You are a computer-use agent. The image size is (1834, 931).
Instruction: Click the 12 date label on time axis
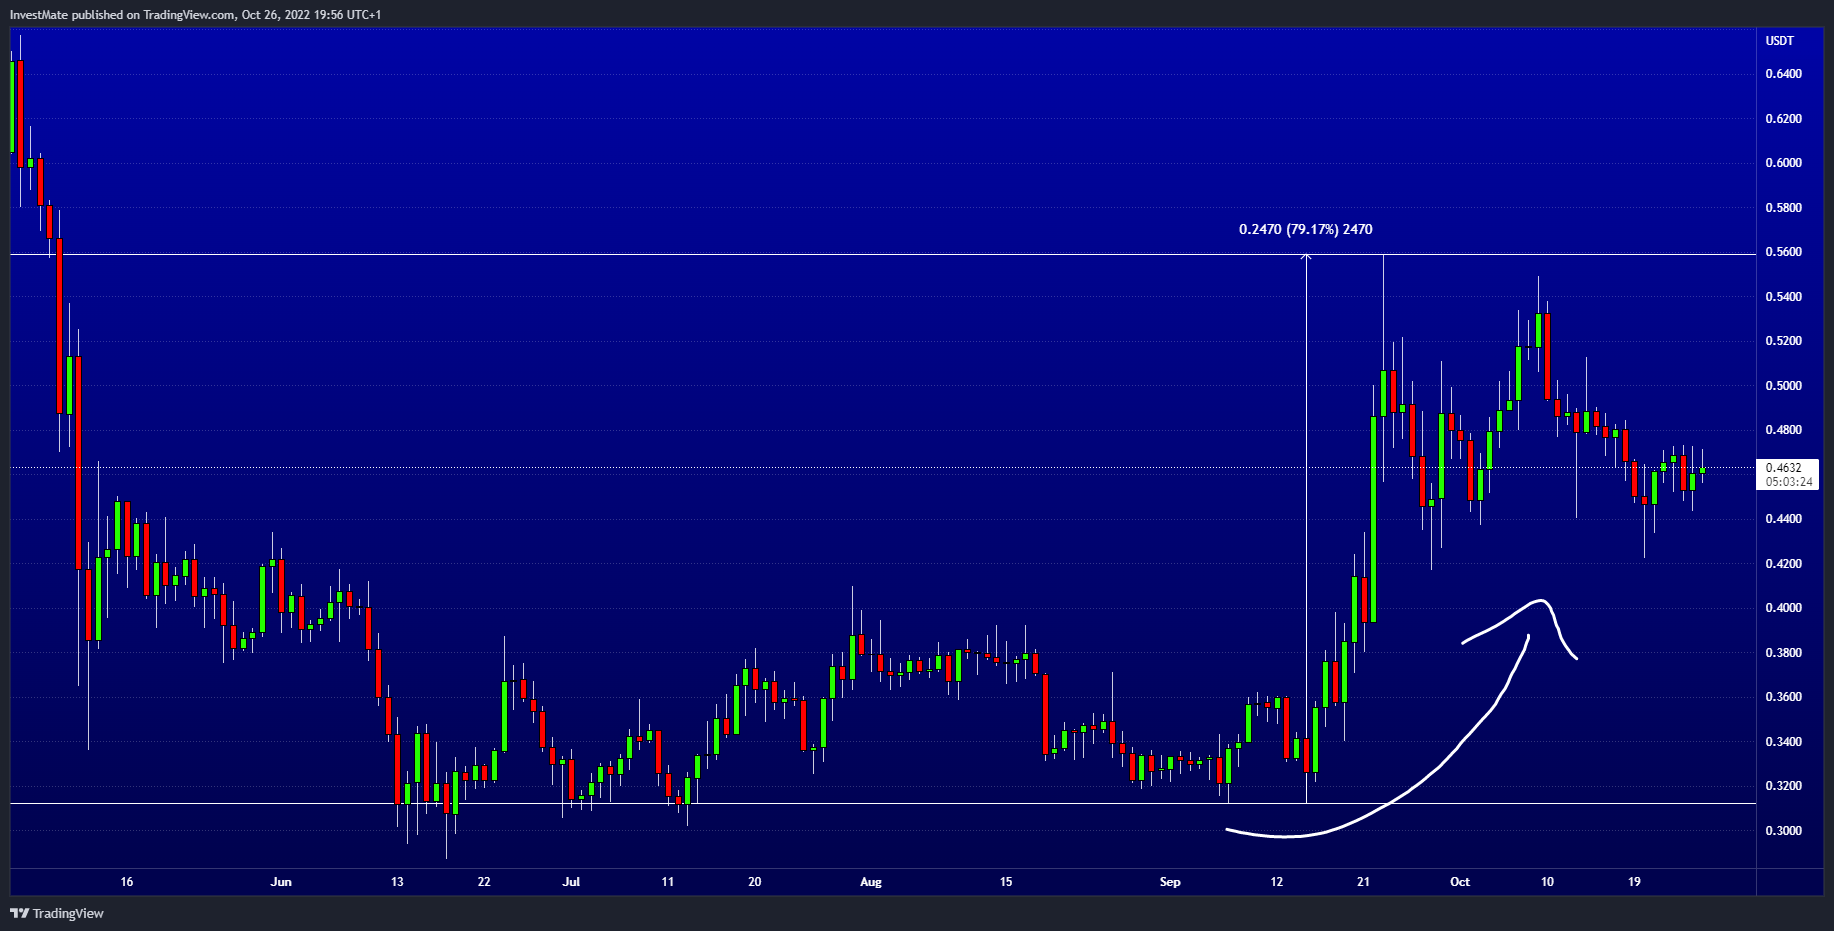click(1276, 882)
